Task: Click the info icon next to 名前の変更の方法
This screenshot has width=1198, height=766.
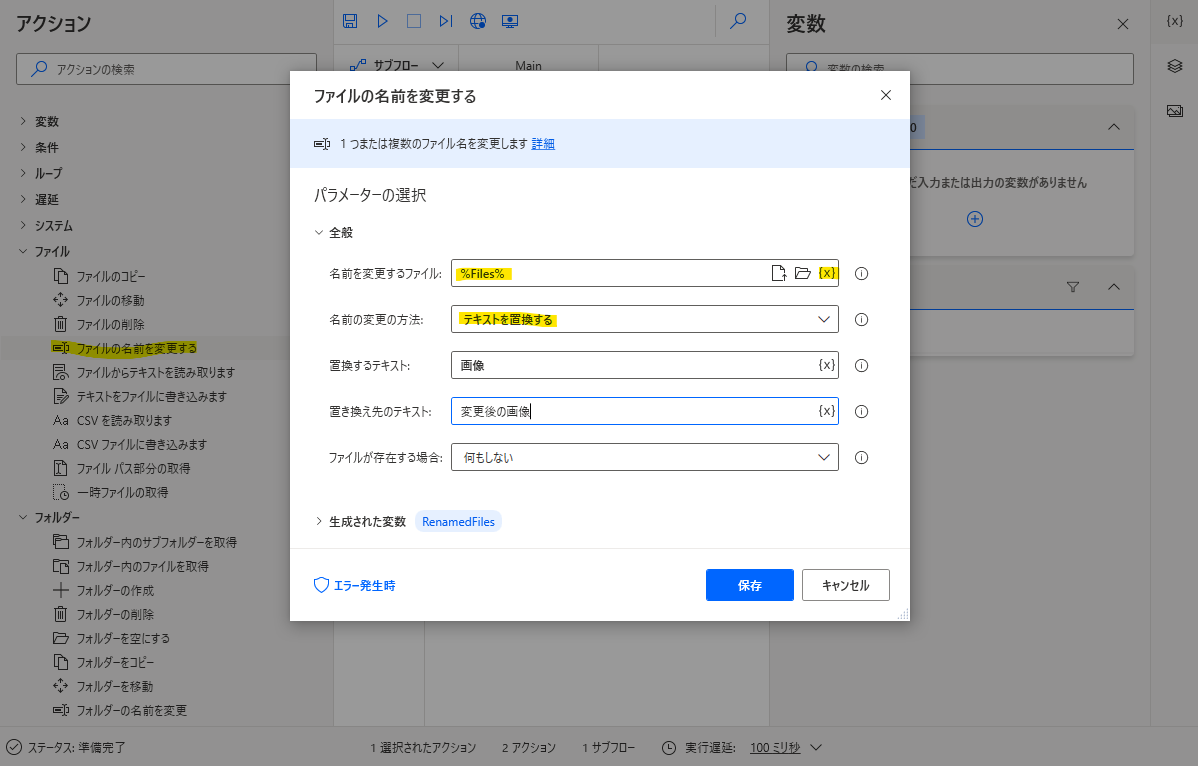Action: click(861, 318)
